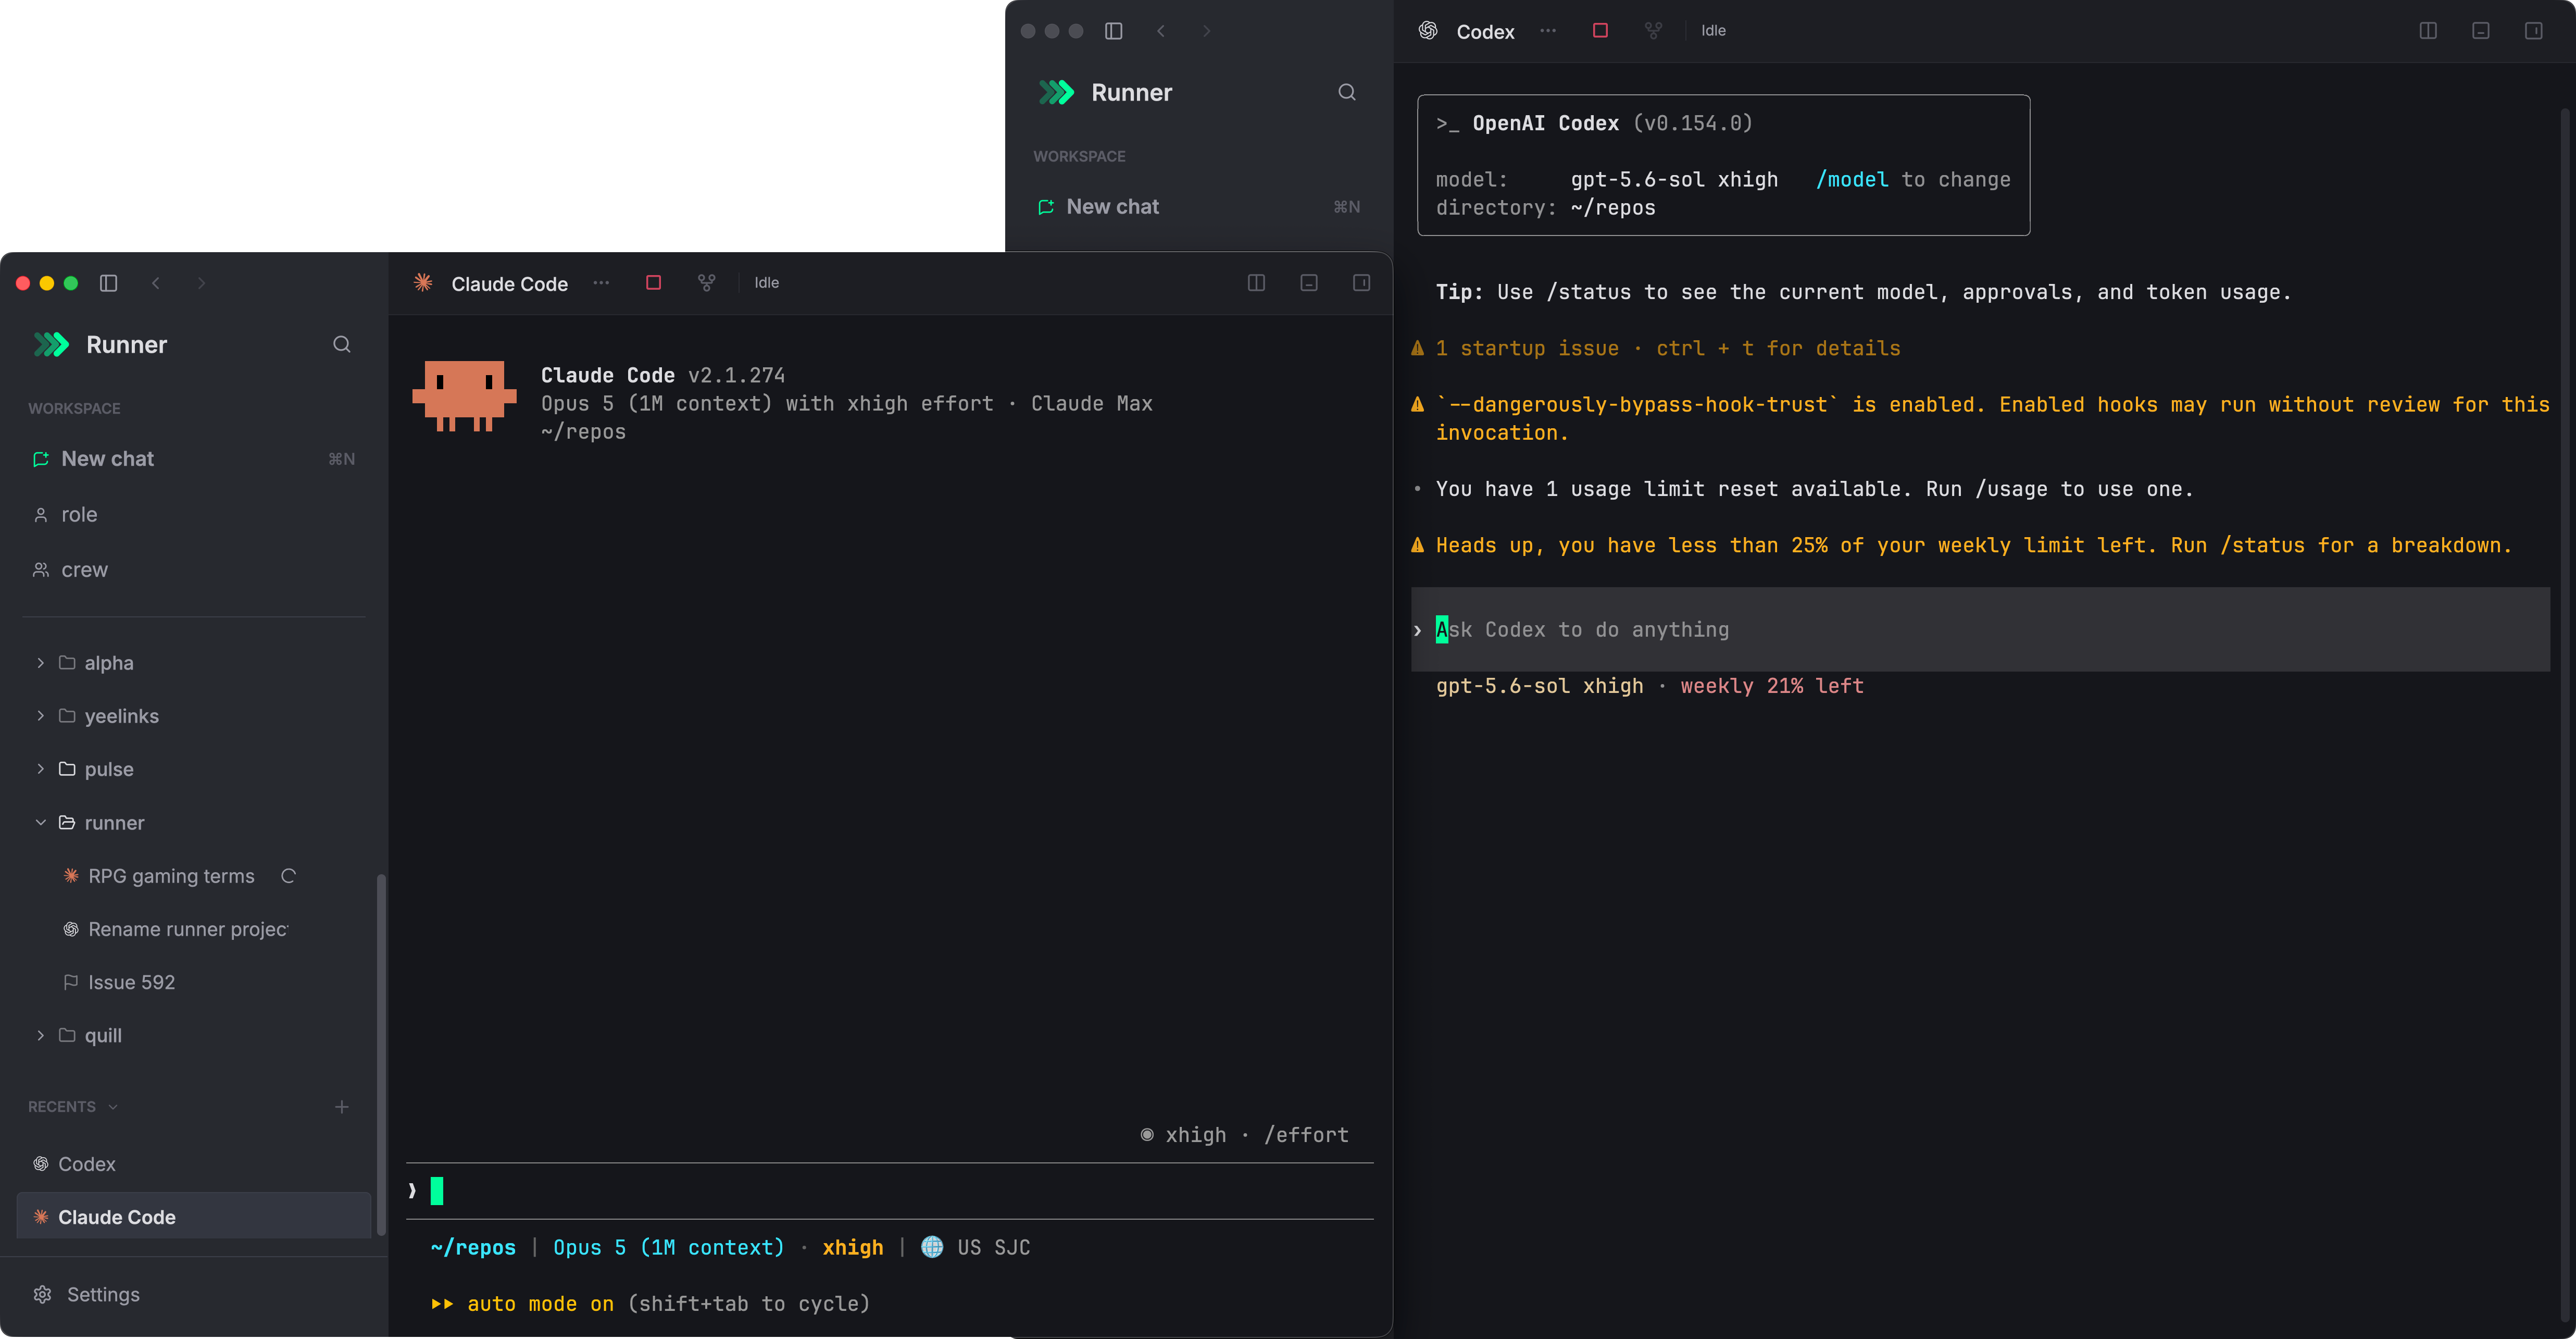Collapse the RECENTS section chevron
Viewport: 2576px width, 1339px height.
coord(113,1107)
